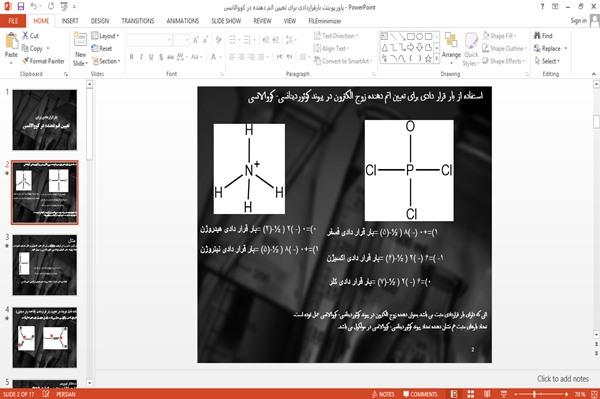Expand the Shape Fill dropdown
600x399 pixels.
(499, 36)
